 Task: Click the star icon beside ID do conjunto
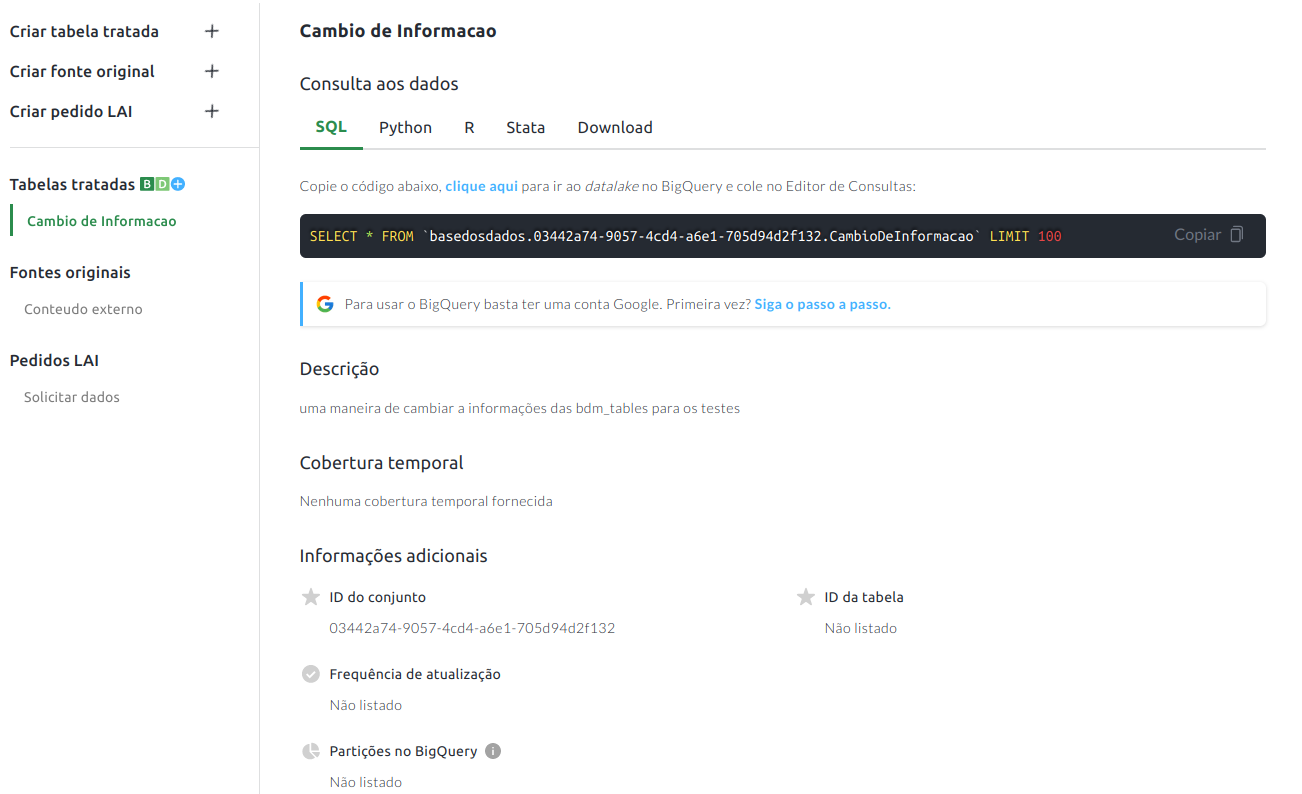click(x=311, y=597)
